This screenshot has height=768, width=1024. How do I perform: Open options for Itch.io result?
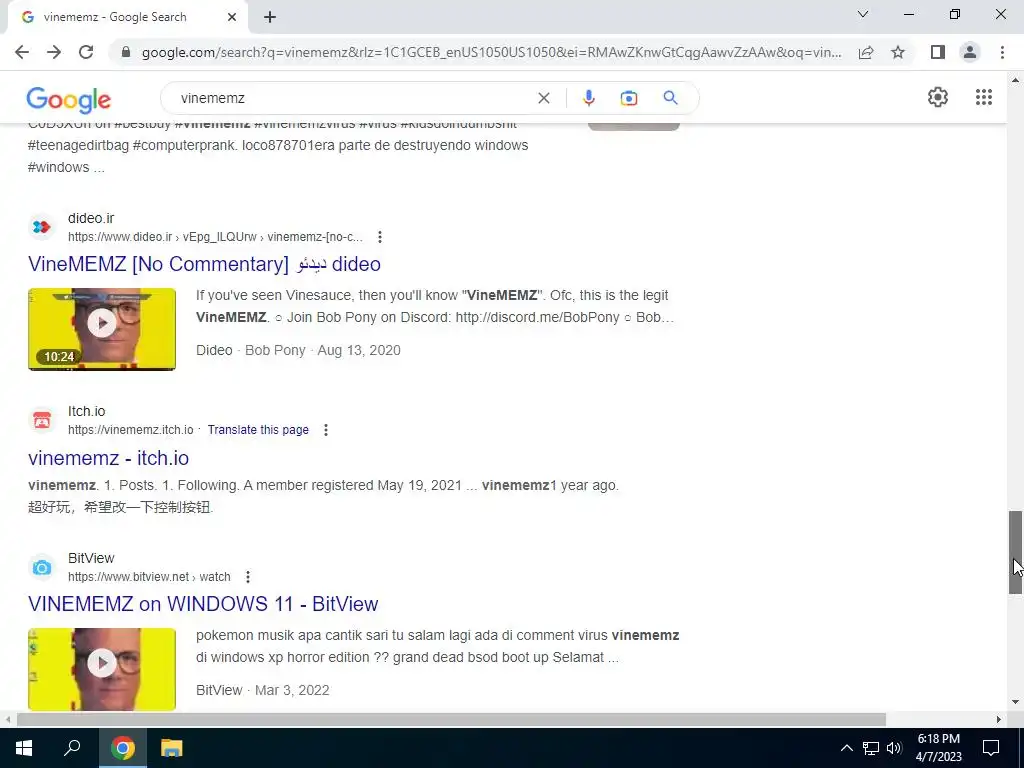326,430
